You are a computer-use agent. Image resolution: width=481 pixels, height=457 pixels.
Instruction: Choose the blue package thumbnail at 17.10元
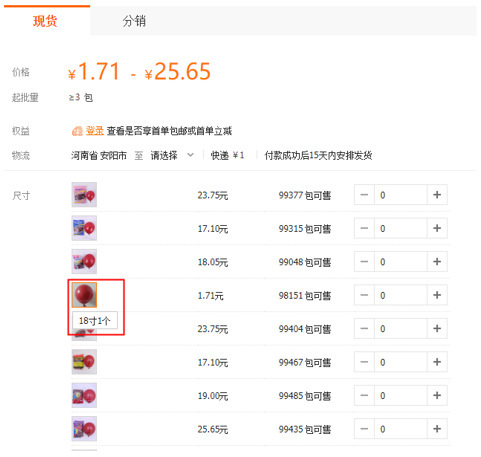(84, 228)
